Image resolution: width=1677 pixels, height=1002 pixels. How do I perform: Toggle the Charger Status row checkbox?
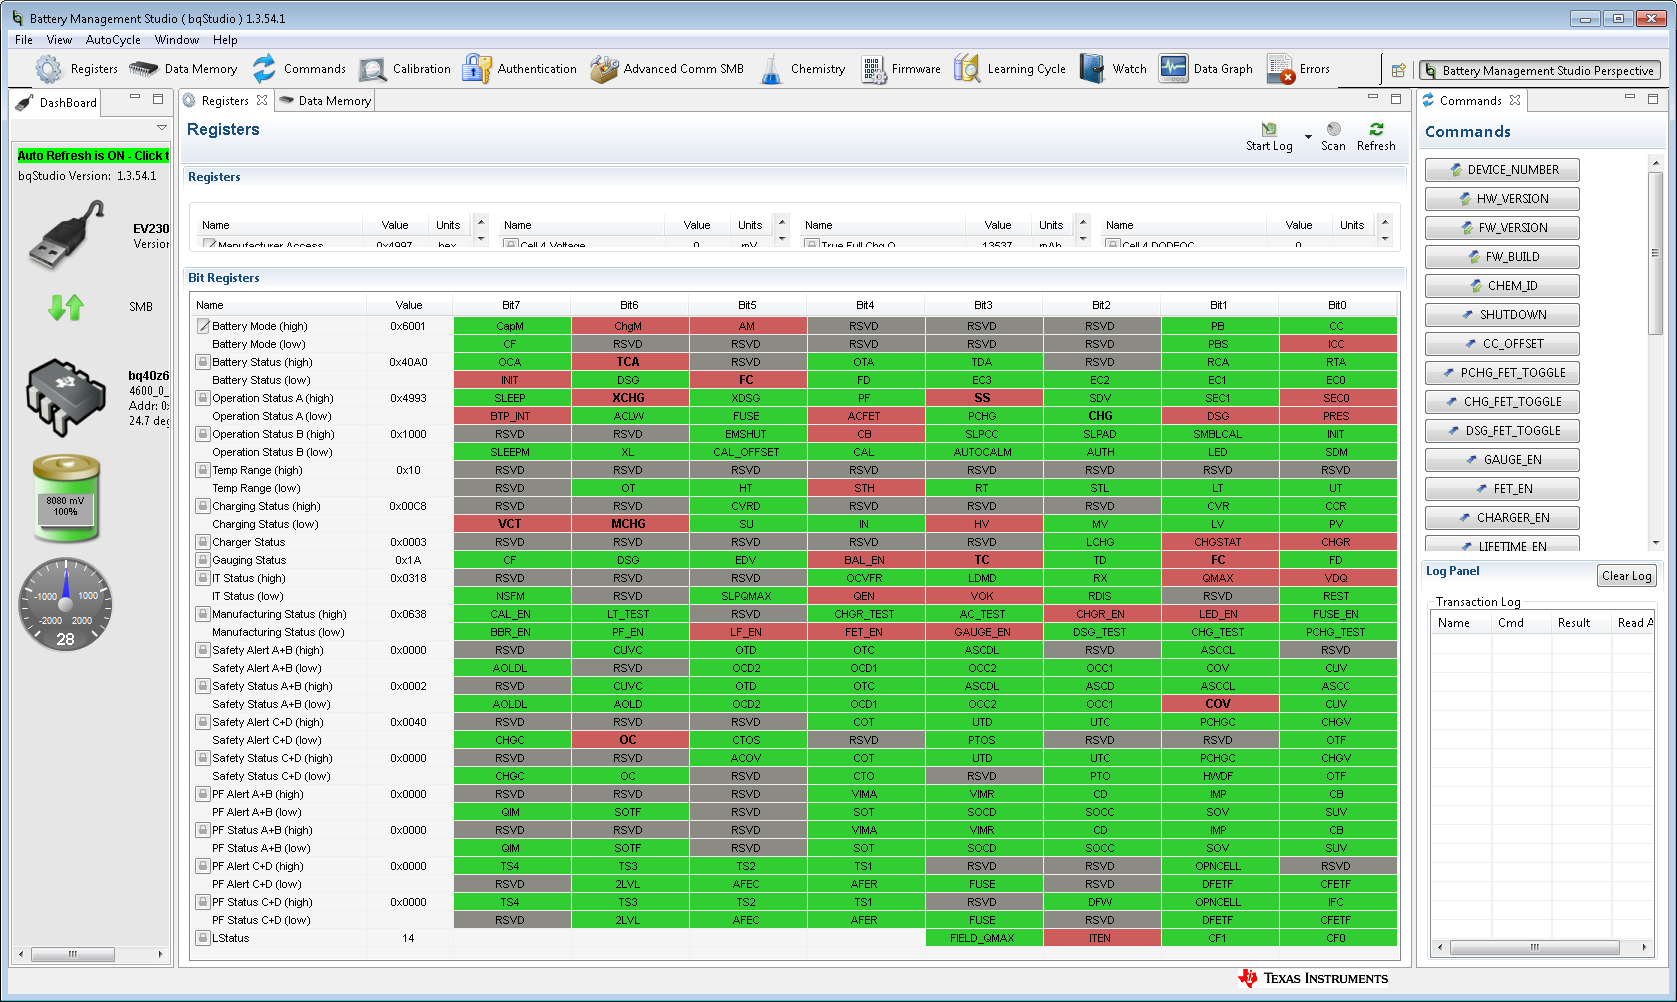pos(203,542)
